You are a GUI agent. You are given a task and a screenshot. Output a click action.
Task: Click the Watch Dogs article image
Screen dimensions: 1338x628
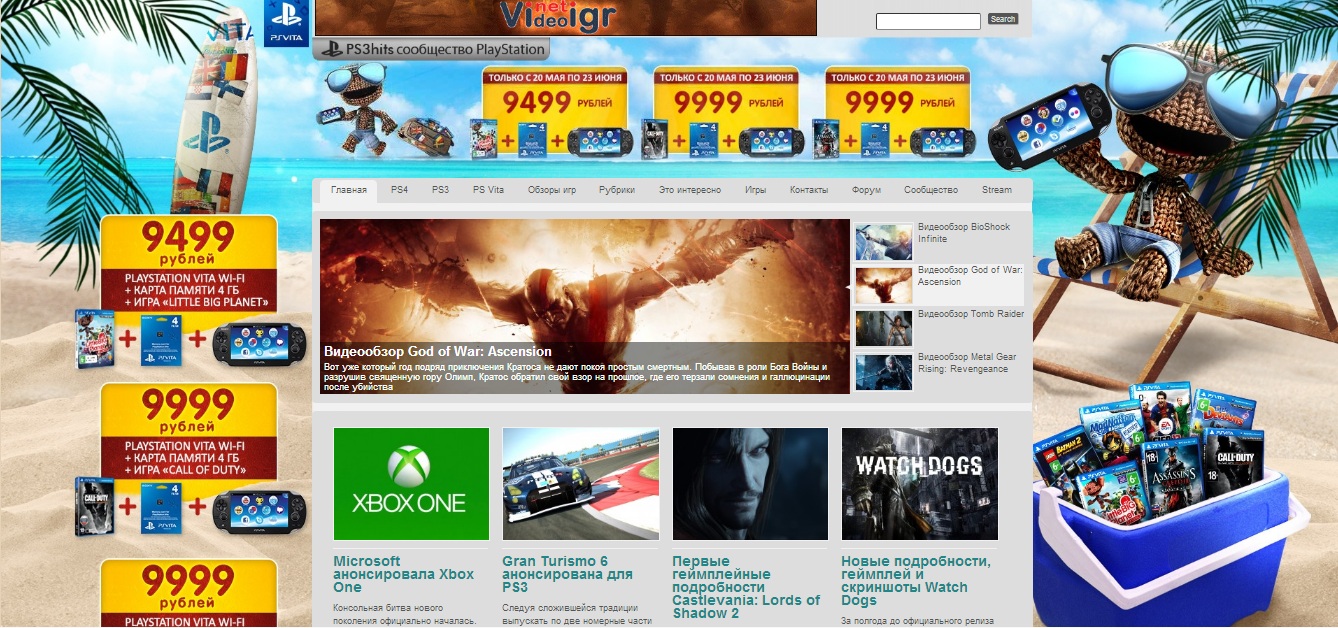tap(920, 484)
